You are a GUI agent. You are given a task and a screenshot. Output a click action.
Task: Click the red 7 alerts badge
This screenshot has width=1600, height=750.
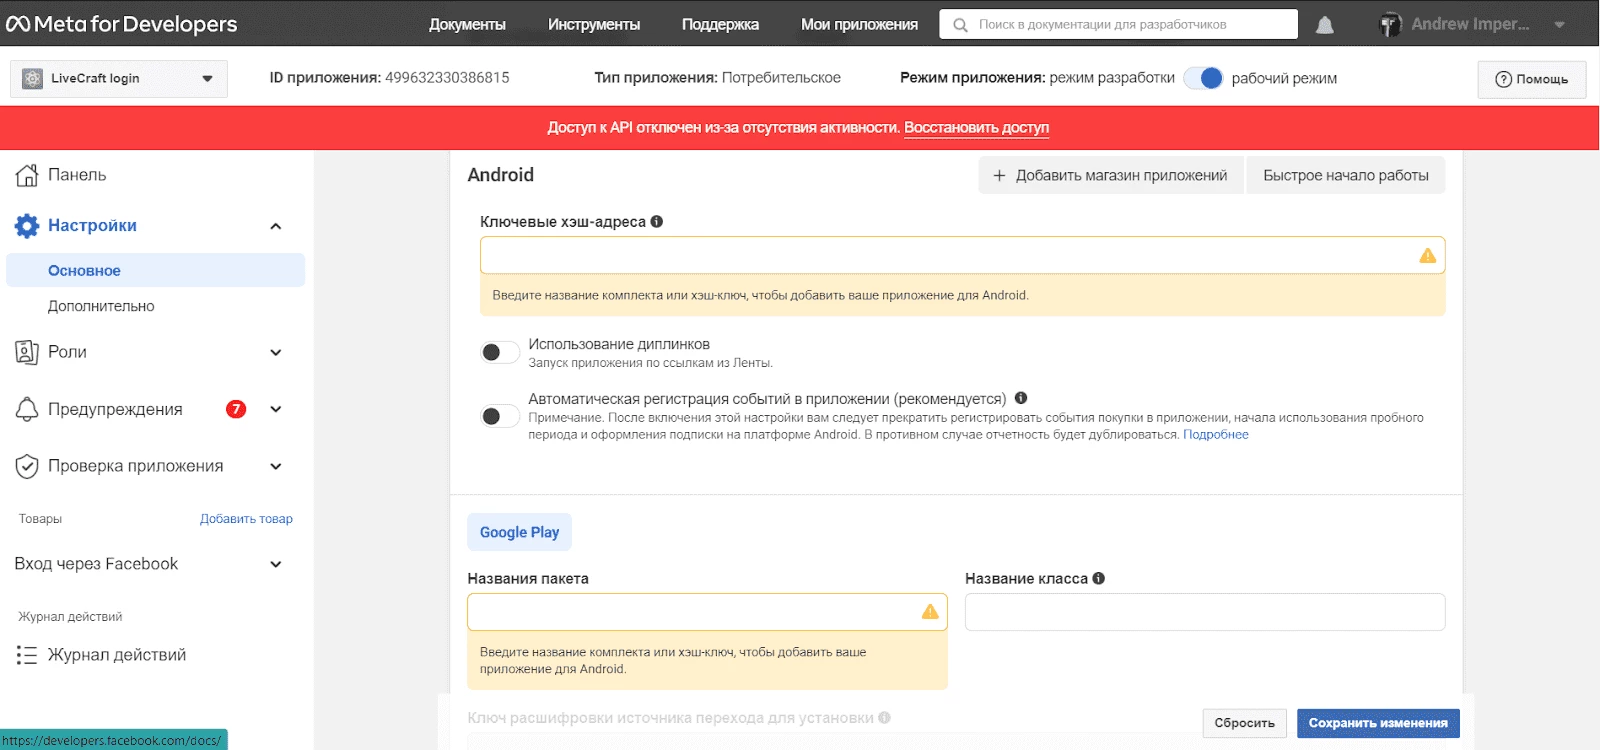(x=236, y=409)
